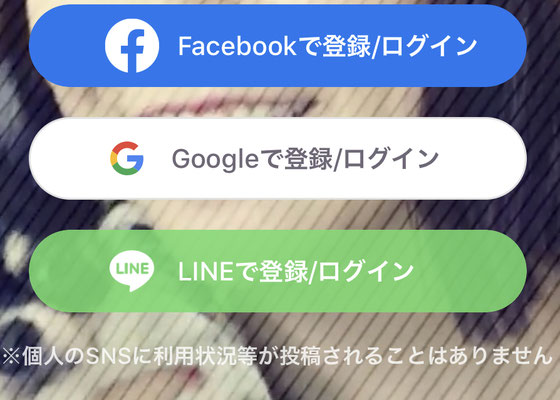Select the word 'Google' in white button

[215, 158]
